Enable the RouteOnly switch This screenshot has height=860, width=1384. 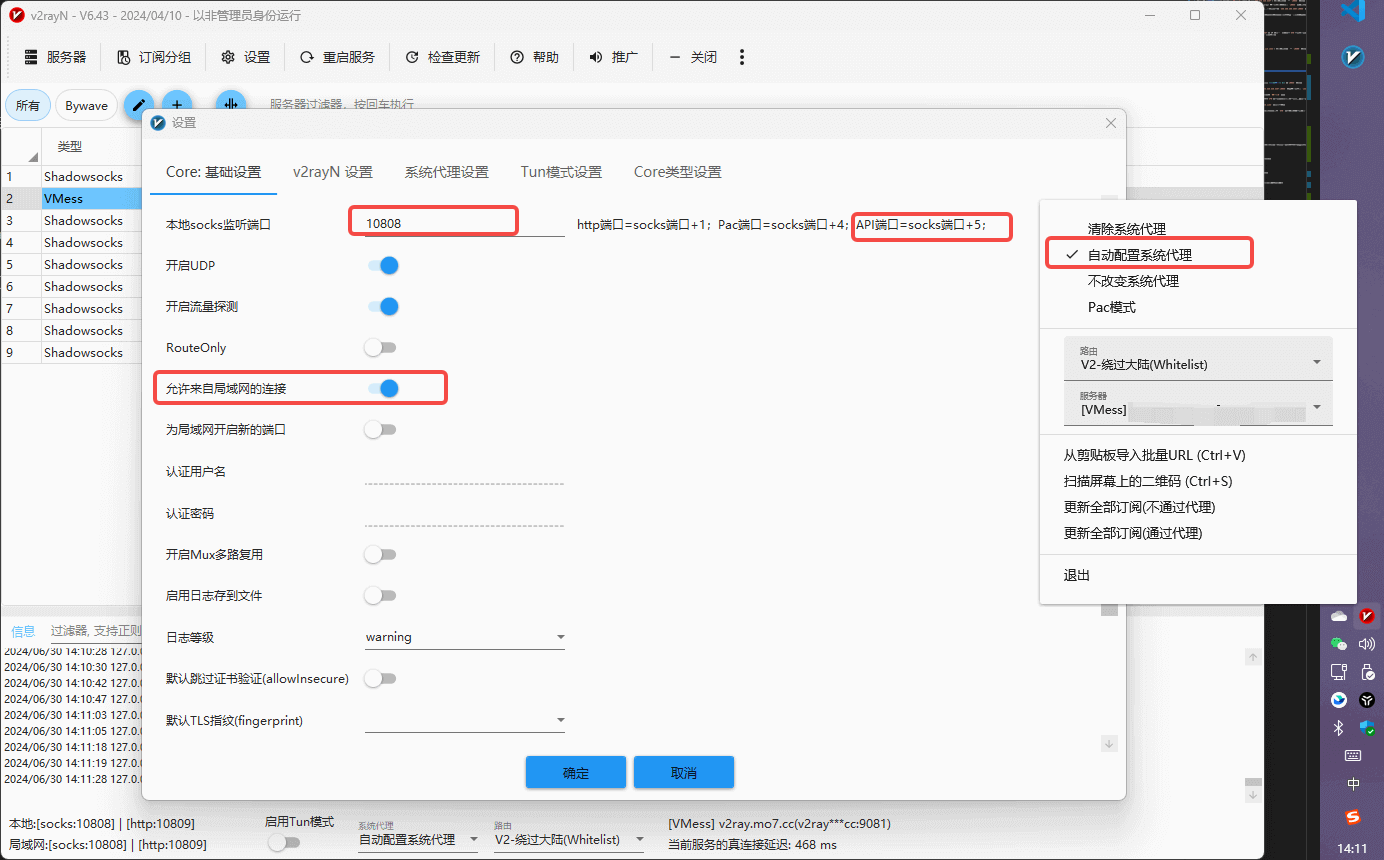coord(380,347)
